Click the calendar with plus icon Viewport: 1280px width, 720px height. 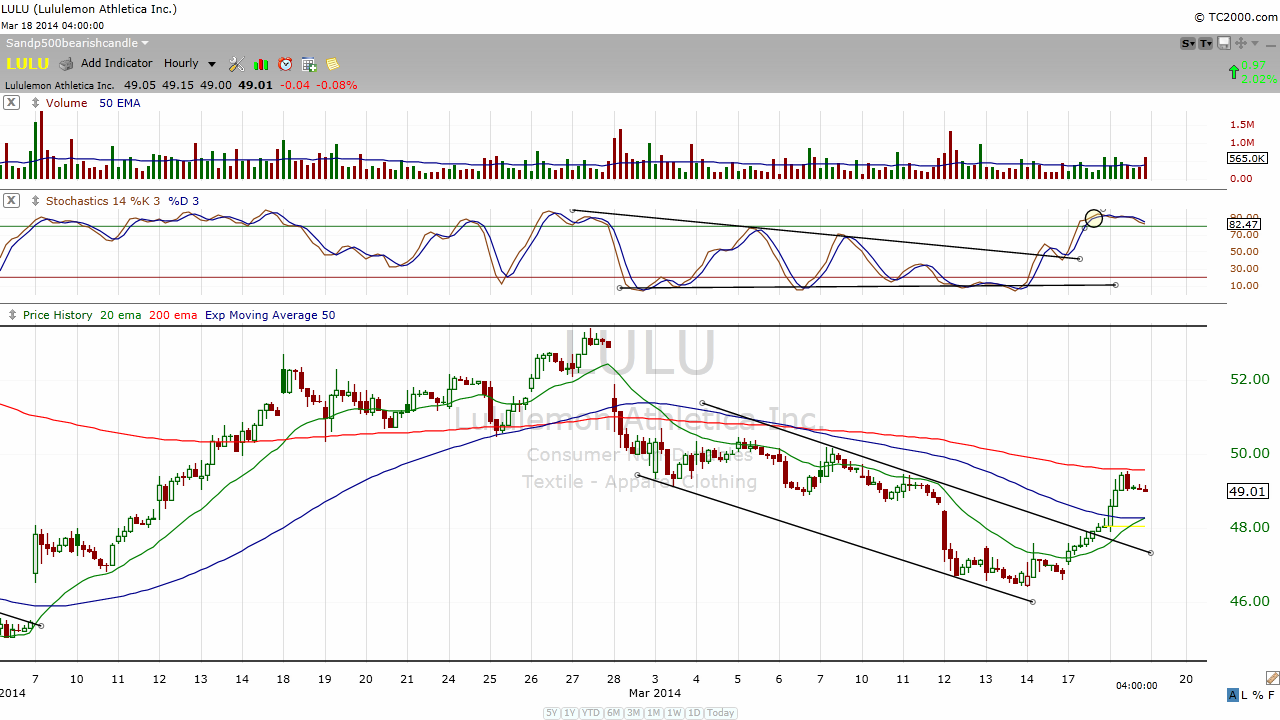pos(309,64)
